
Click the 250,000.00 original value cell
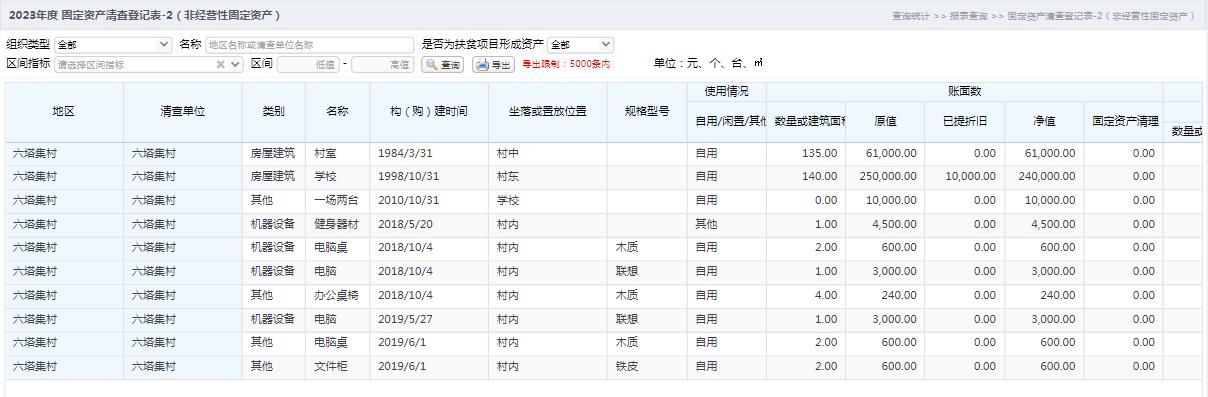[885, 177]
